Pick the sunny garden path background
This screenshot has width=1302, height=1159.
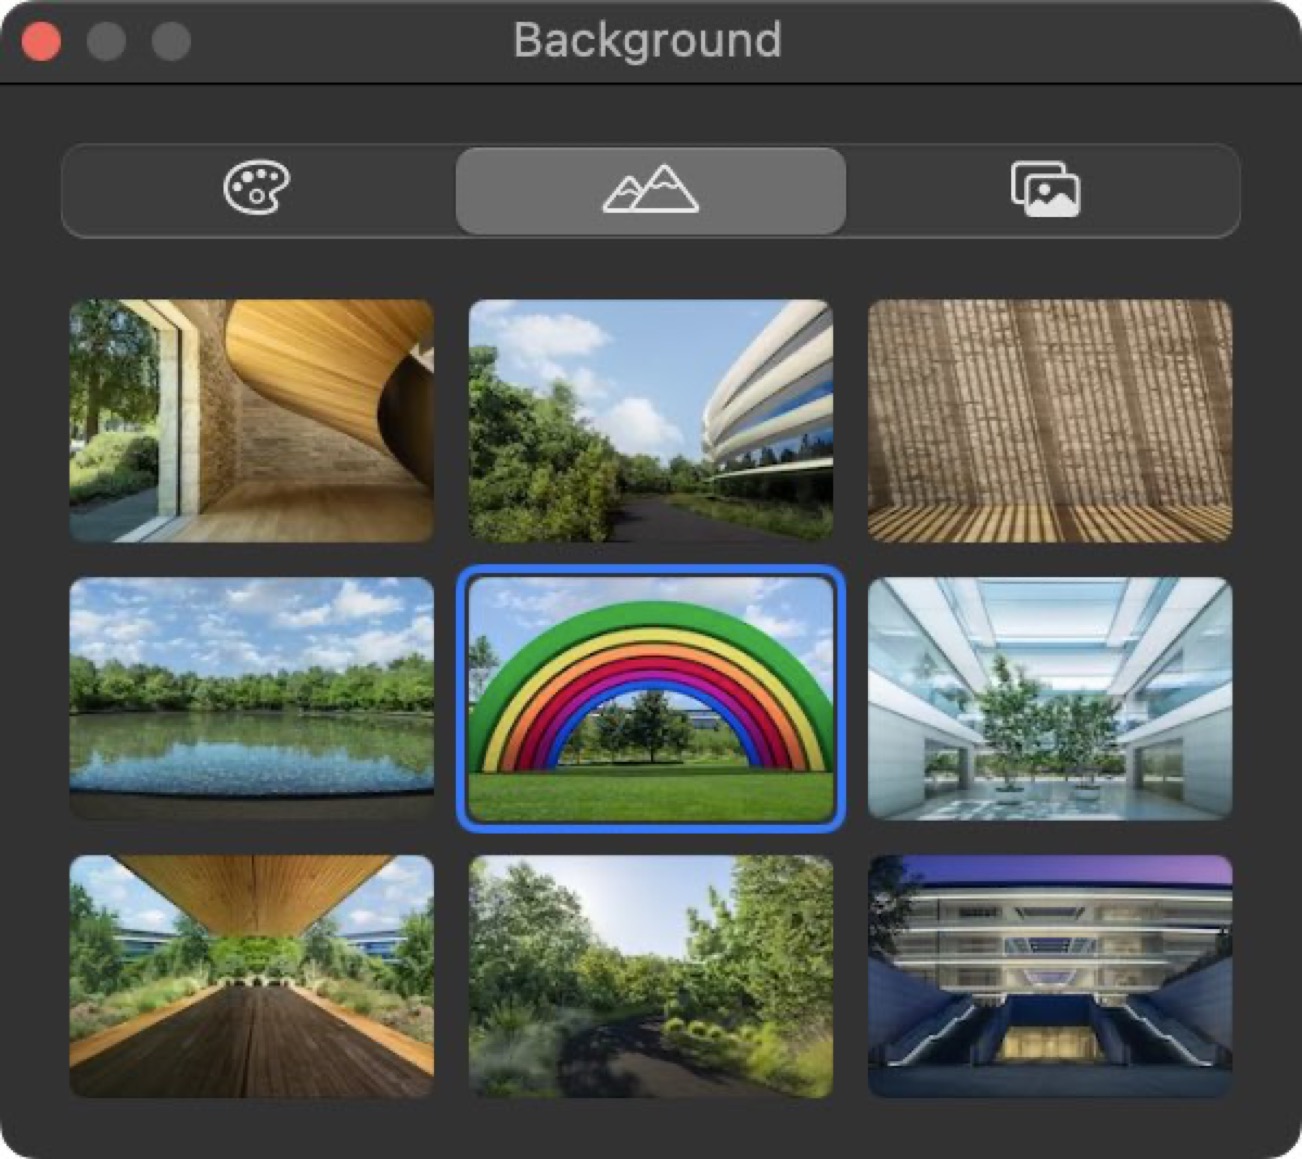click(x=649, y=975)
